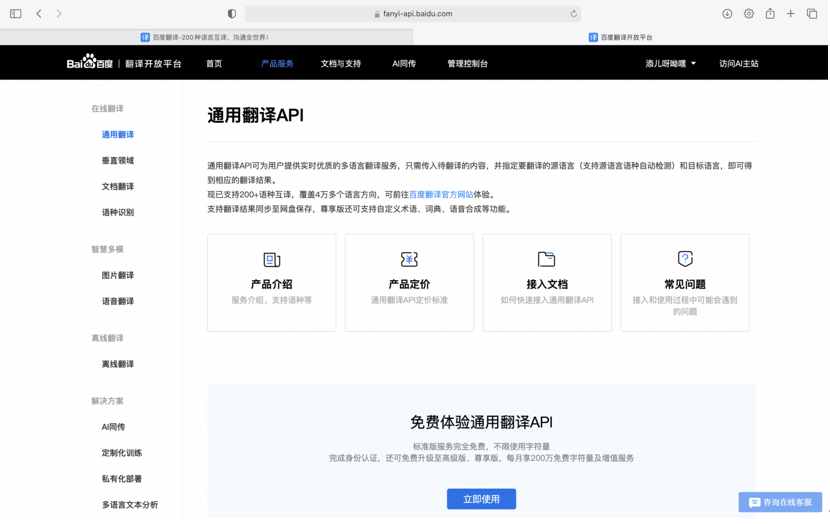Click the 通用翻译API page heading
This screenshot has width=830, height=524.
[256, 115]
